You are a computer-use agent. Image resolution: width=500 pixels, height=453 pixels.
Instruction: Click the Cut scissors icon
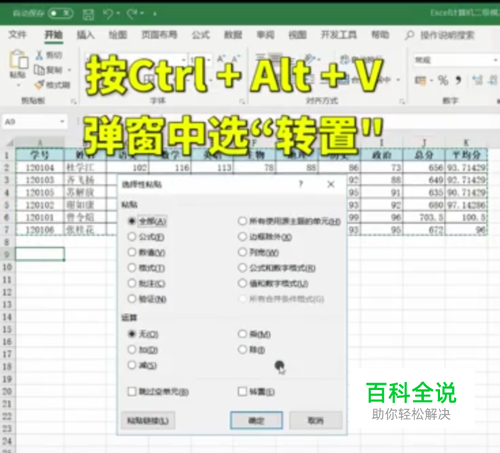point(39,55)
